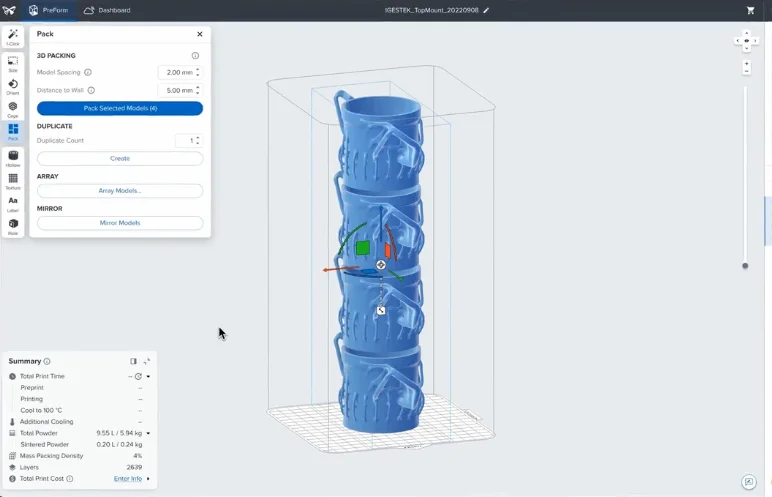Click the Array Models... button
The width and height of the screenshot is (772, 497).
[x=120, y=191]
